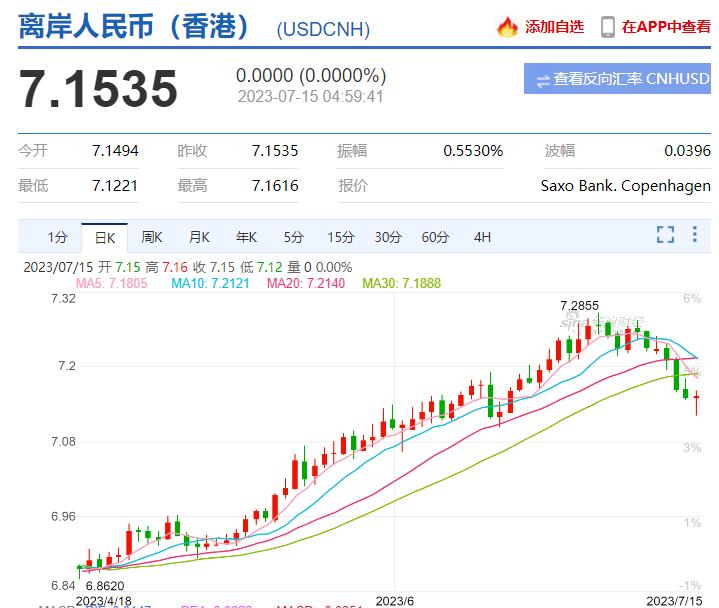
Task: Click the 7.2855 peak price label on chart
Action: (580, 305)
